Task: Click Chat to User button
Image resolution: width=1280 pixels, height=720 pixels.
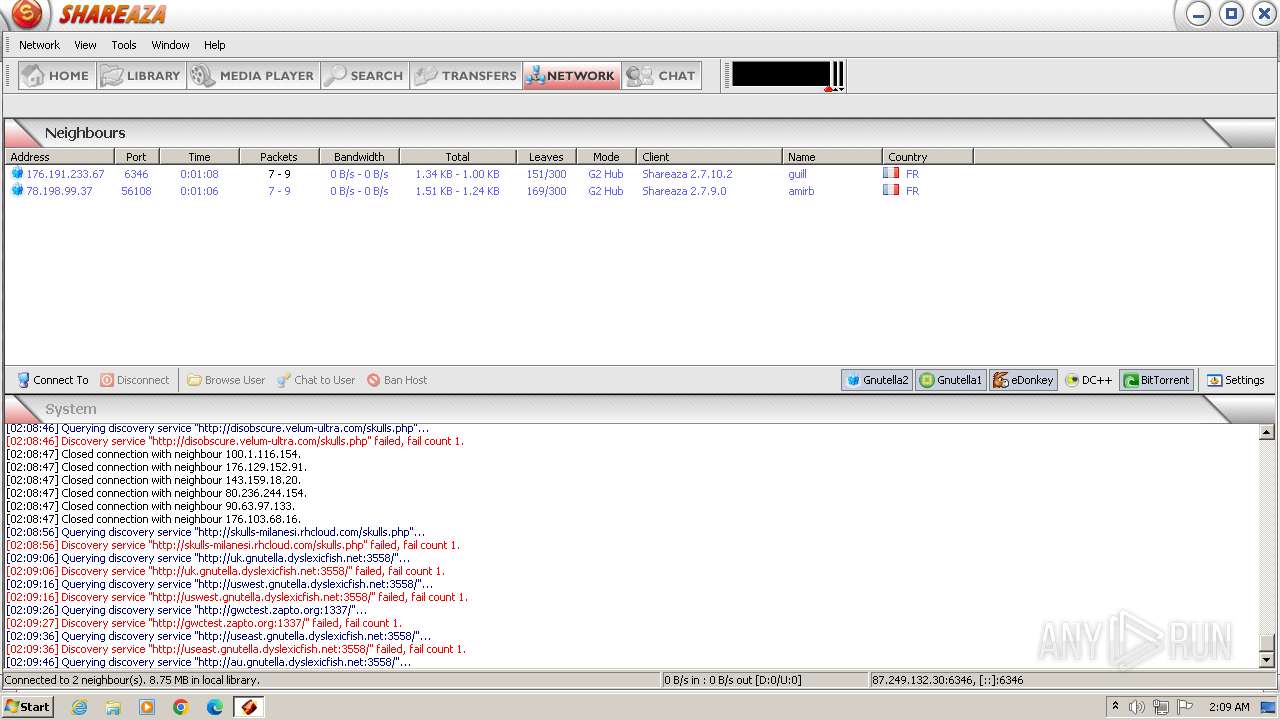Action: tap(316, 380)
